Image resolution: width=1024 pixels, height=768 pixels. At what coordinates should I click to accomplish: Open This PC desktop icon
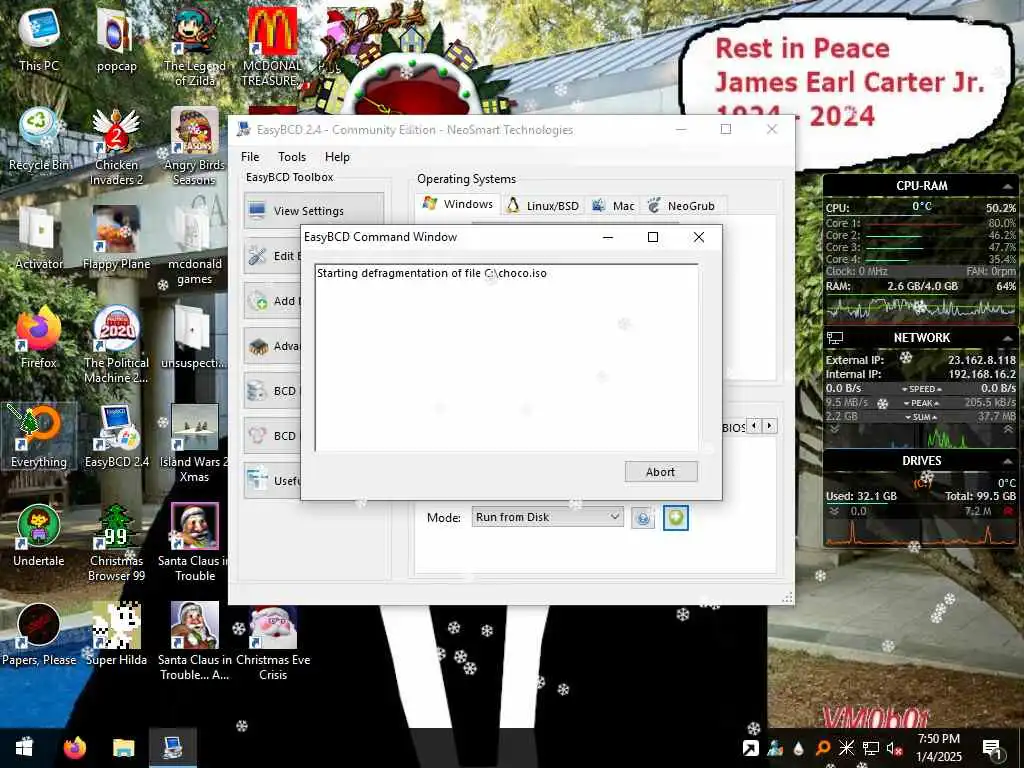[x=39, y=40]
